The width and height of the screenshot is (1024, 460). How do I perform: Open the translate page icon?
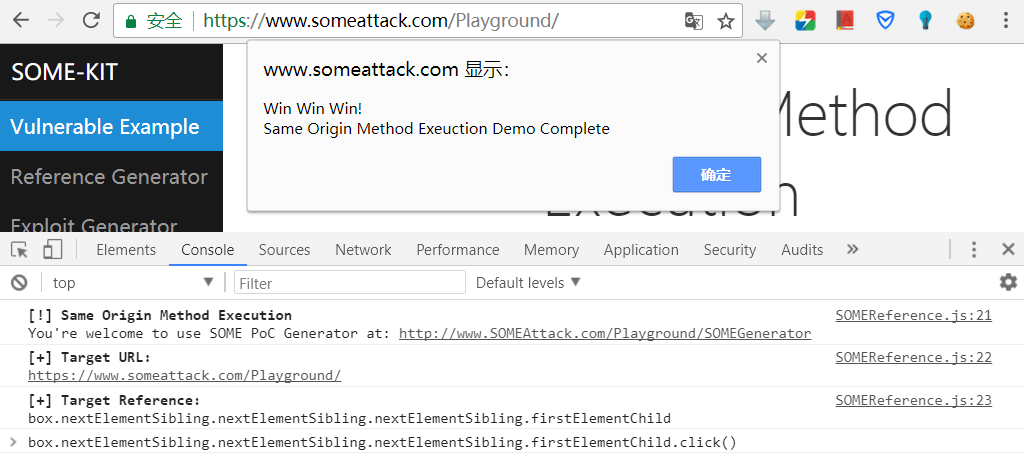[694, 21]
